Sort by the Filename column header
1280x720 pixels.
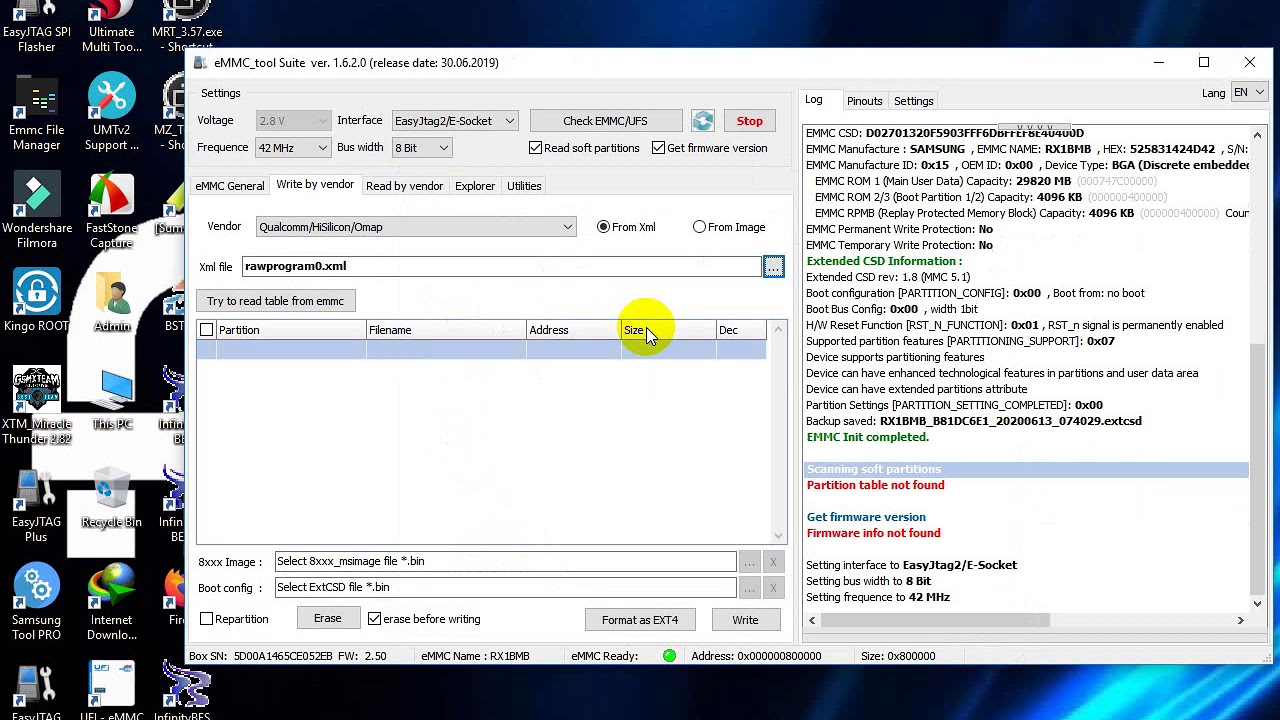(x=446, y=330)
